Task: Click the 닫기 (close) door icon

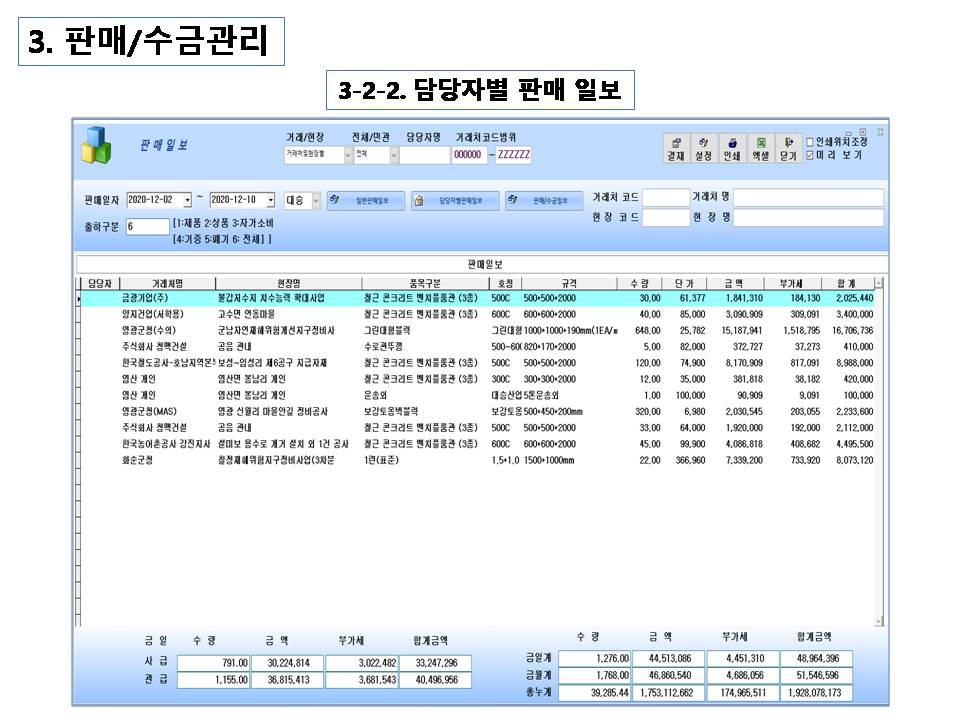Action: click(788, 148)
